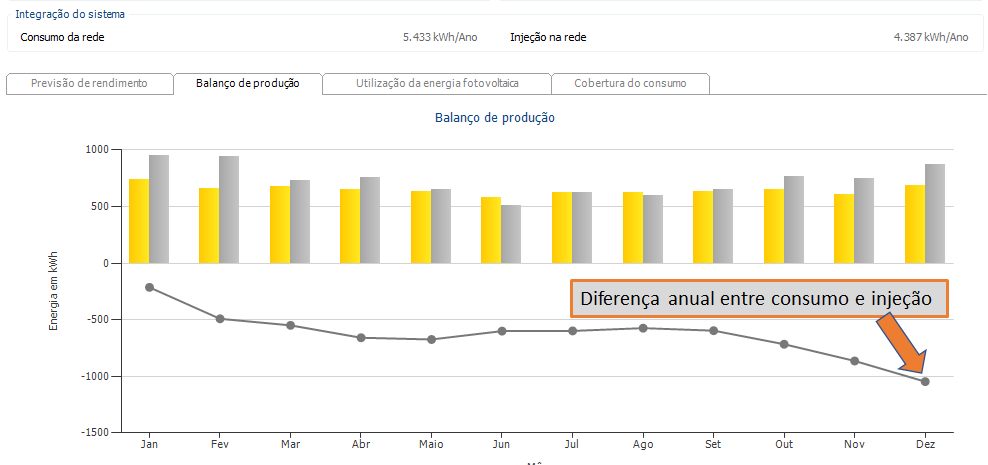This screenshot has height=465, width=988.
Task: Click the Jan data point on the line
Action: coord(149,287)
